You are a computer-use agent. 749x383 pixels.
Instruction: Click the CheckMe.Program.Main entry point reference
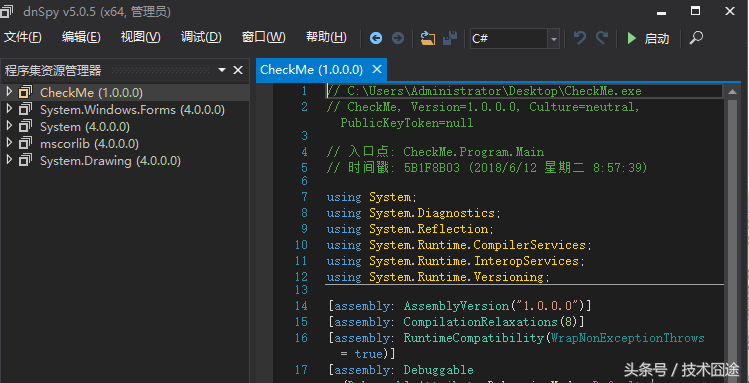click(x=473, y=152)
